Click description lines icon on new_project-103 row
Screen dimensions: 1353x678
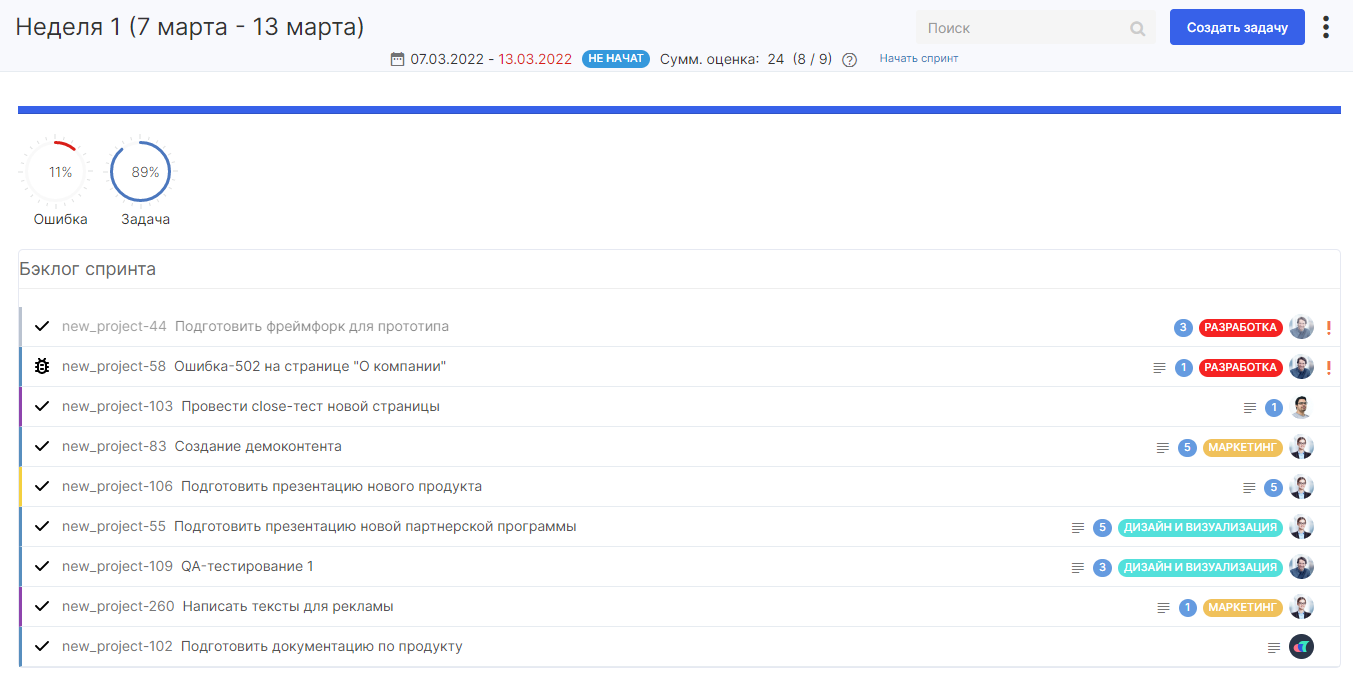tap(1250, 408)
